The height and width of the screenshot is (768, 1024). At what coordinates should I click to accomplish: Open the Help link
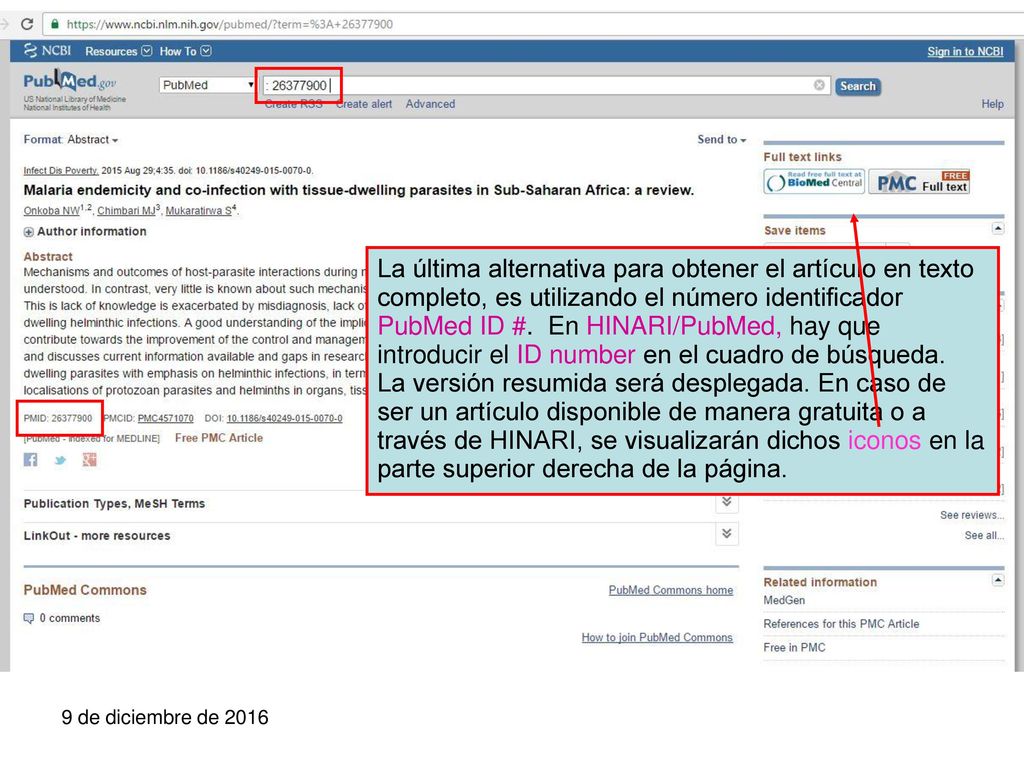(x=991, y=104)
